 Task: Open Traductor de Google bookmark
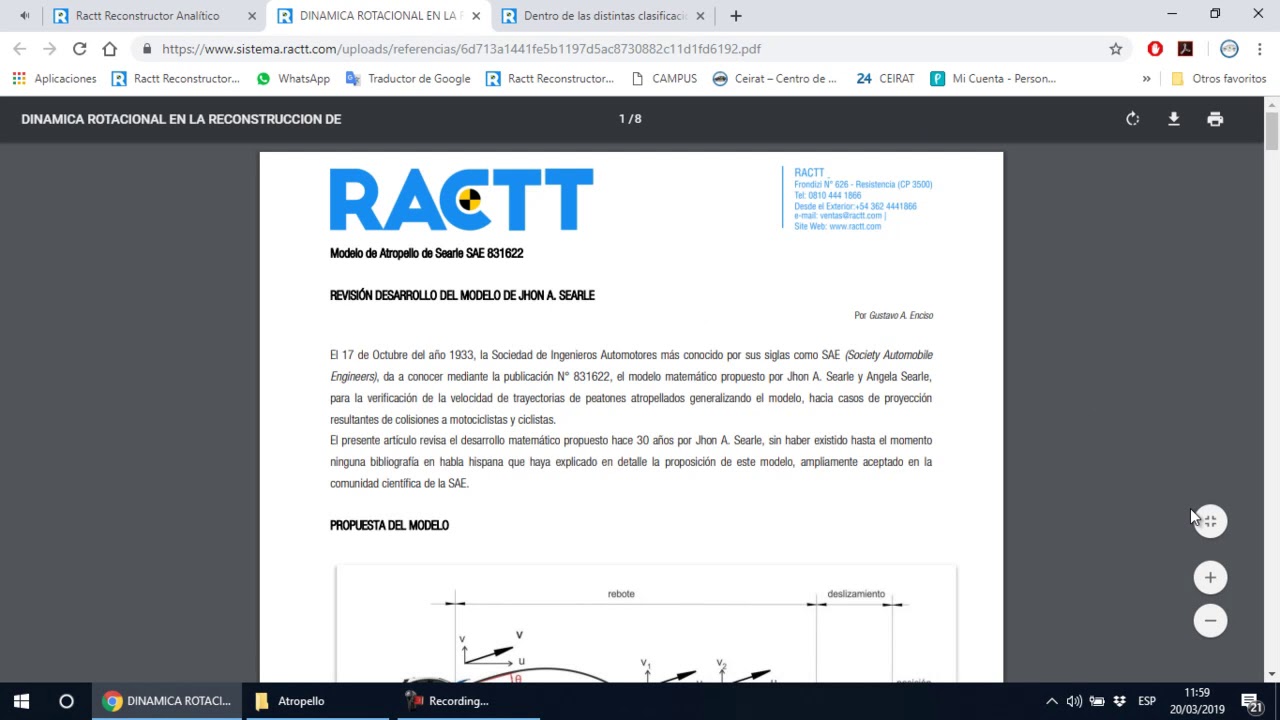point(408,79)
